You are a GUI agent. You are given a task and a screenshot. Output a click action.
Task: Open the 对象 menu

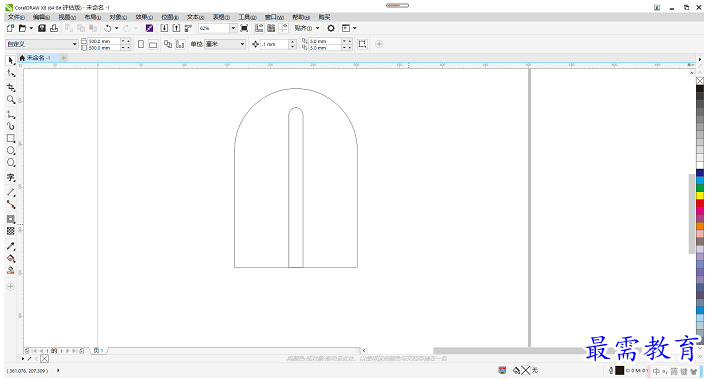click(x=118, y=17)
